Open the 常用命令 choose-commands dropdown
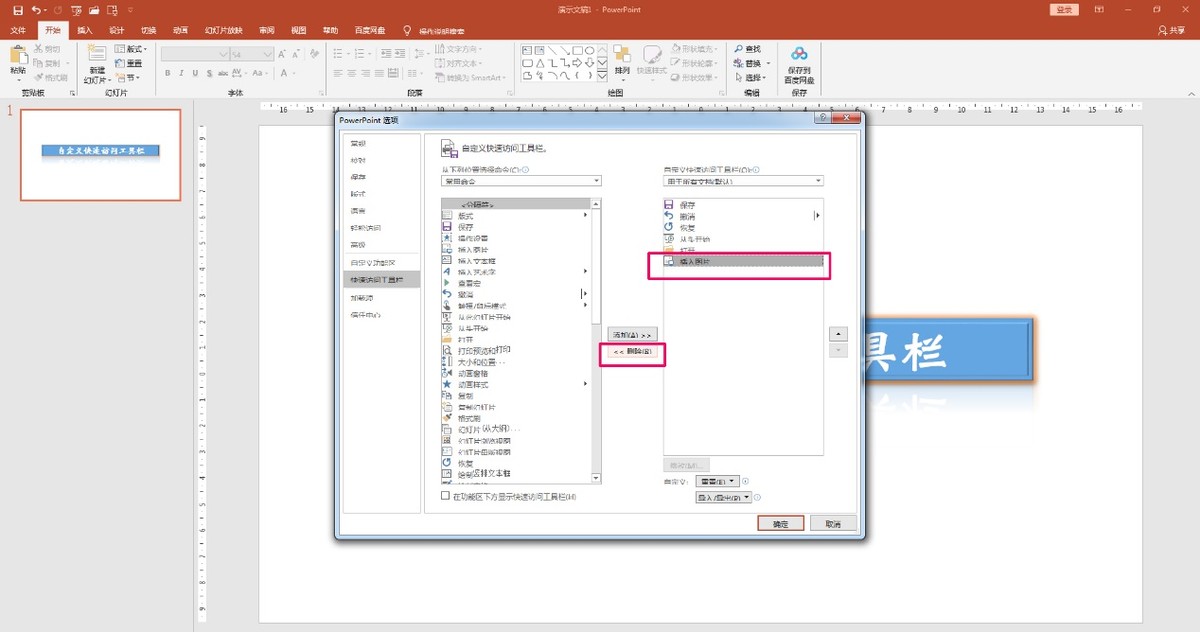 click(521, 181)
